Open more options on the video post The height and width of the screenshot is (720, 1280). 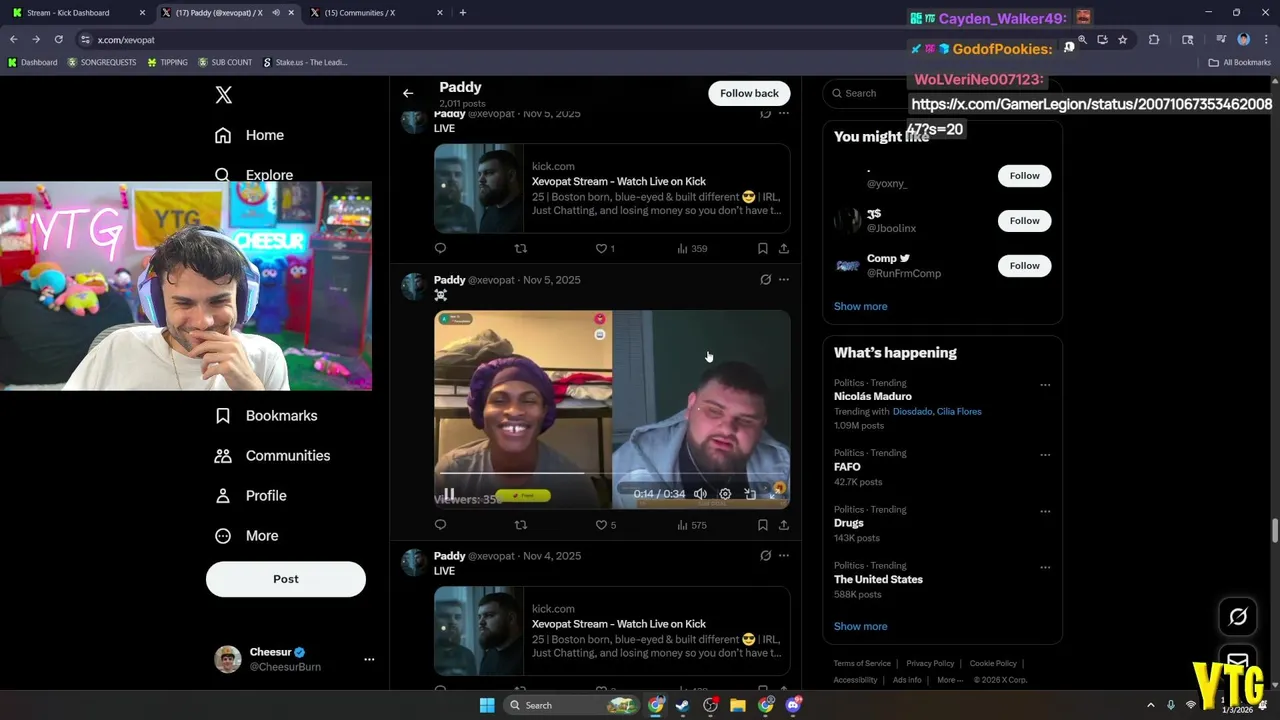click(x=784, y=280)
